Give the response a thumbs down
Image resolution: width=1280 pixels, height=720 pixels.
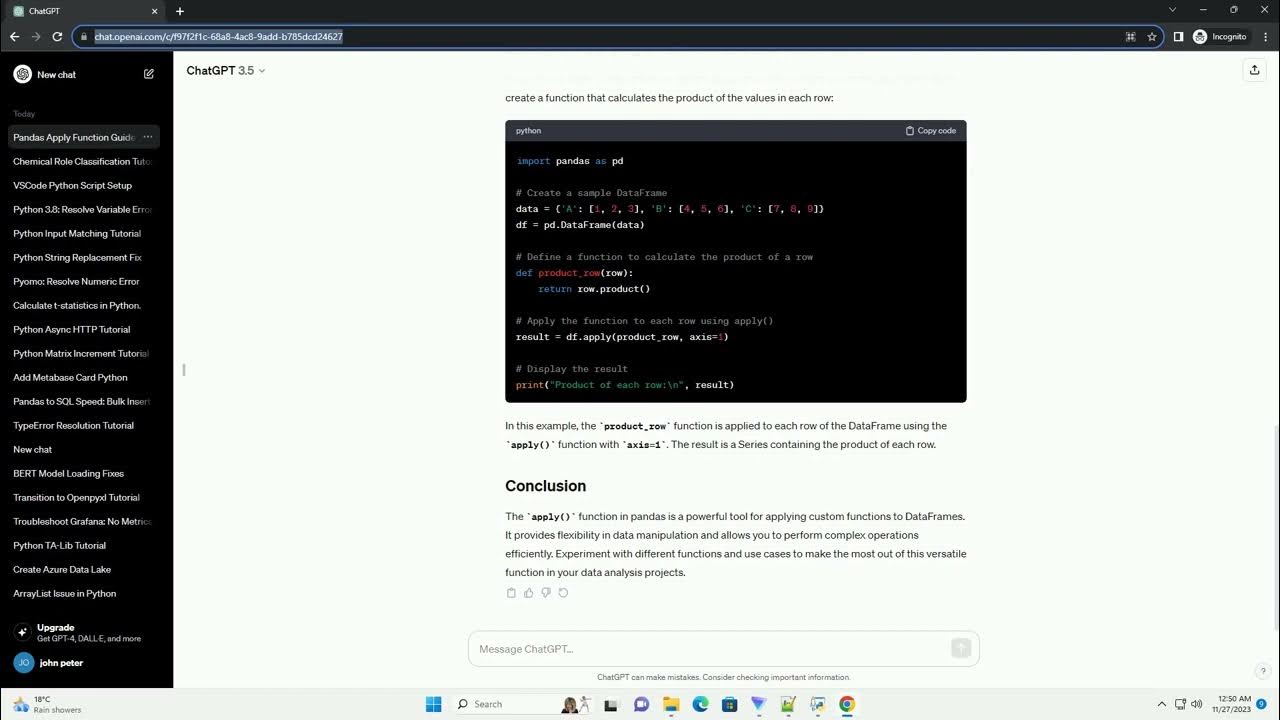[x=546, y=593]
